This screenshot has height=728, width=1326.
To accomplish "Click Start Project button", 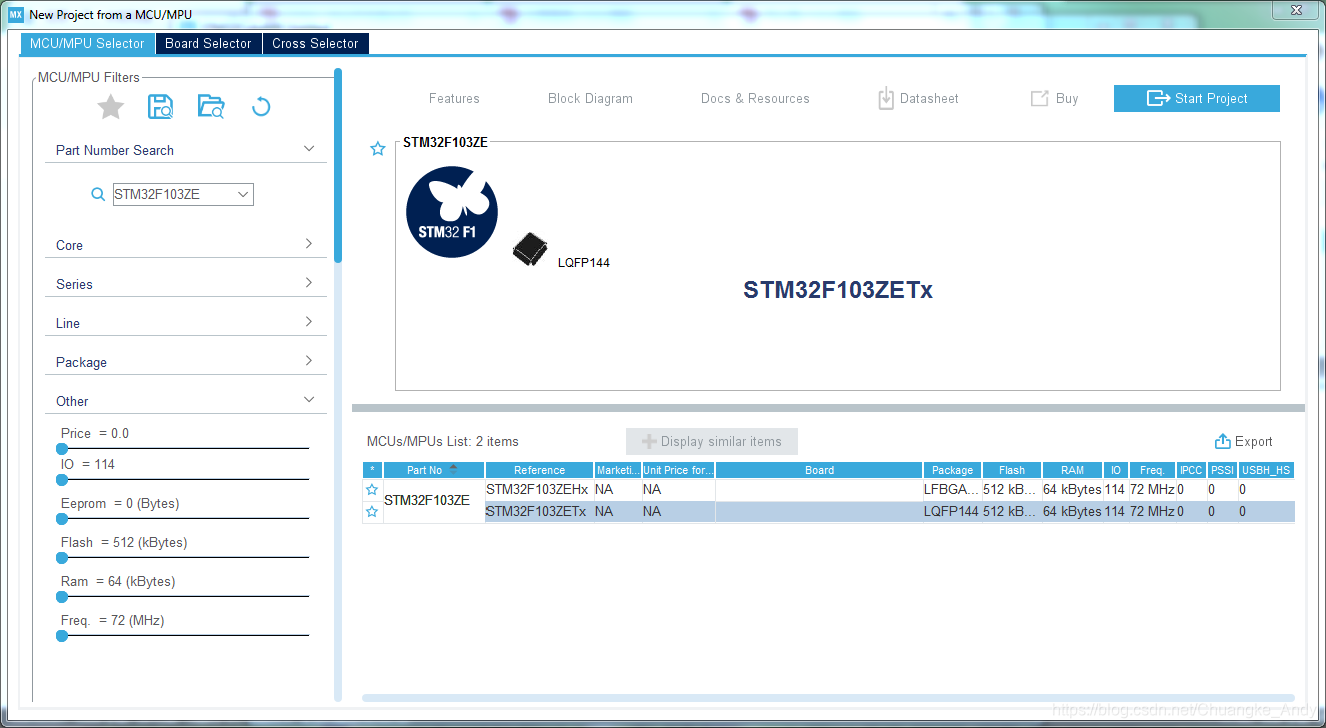I will click(1196, 98).
